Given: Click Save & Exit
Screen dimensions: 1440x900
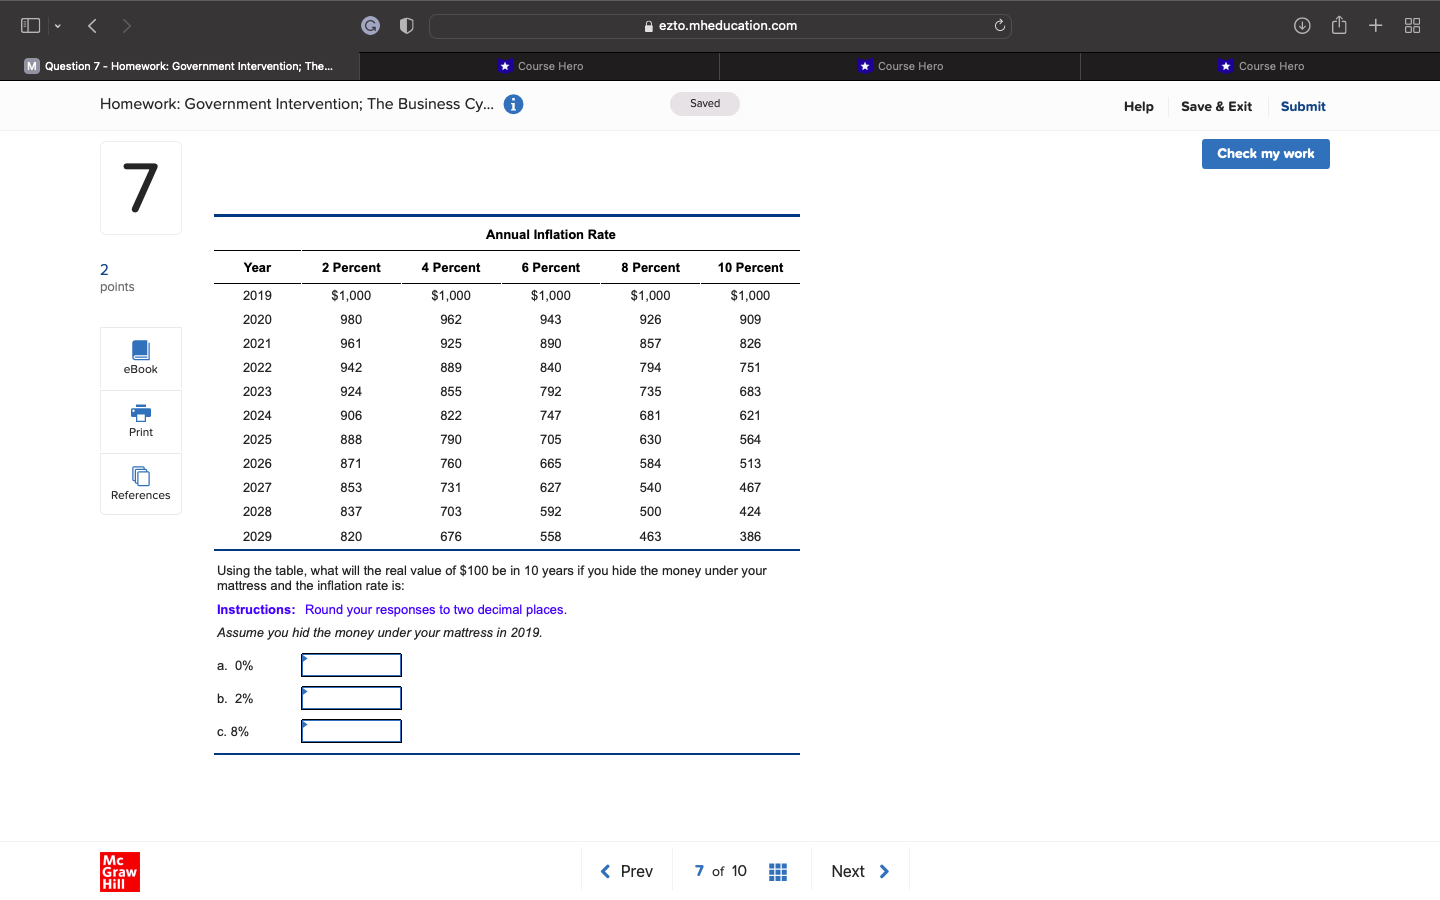Looking at the screenshot, I should pos(1216,106).
